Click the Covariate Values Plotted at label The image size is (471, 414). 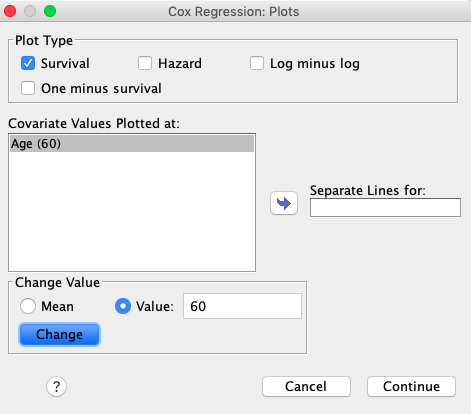(x=94, y=123)
